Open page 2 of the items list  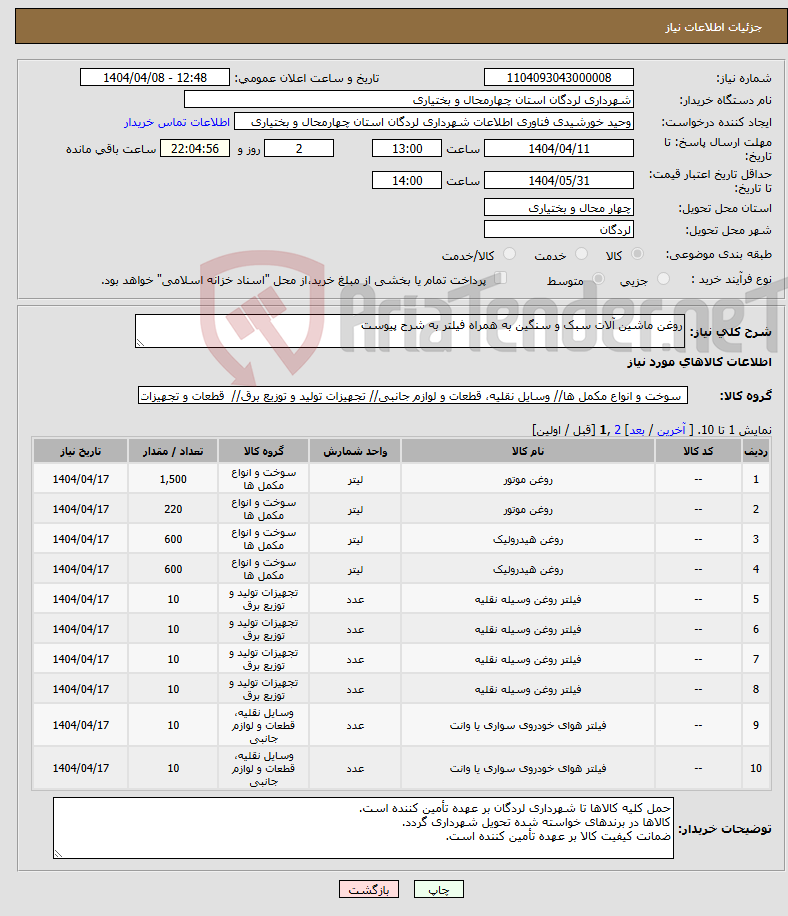pos(617,431)
